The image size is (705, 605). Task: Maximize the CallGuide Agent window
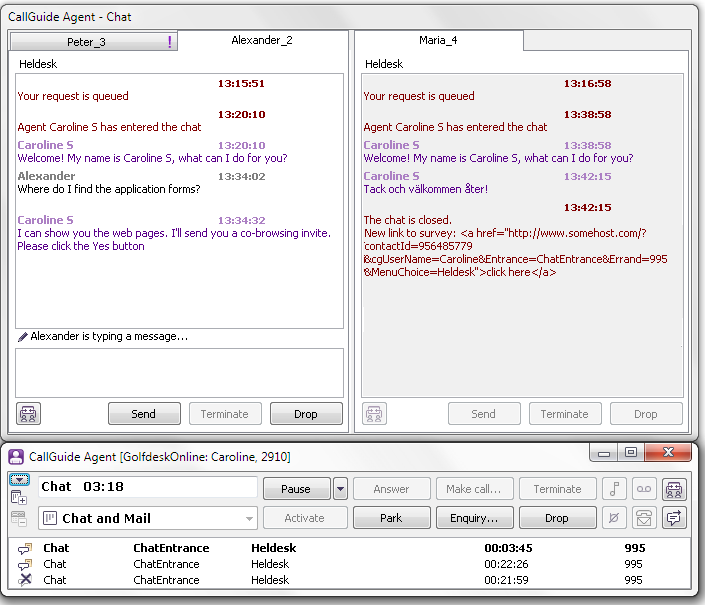tap(631, 453)
